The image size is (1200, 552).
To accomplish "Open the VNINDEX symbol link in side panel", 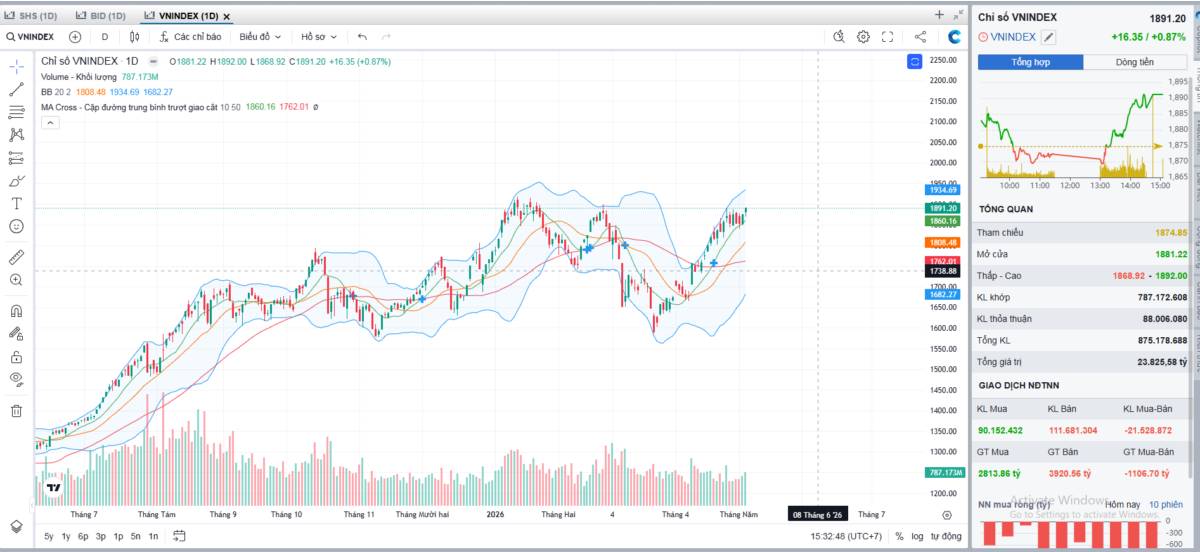I will pyautogui.click(x=1014, y=37).
